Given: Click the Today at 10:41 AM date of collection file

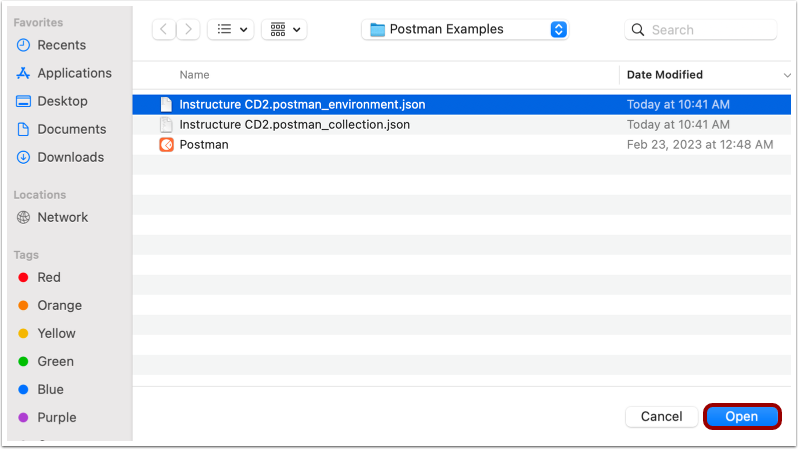Looking at the screenshot, I should (678, 125).
